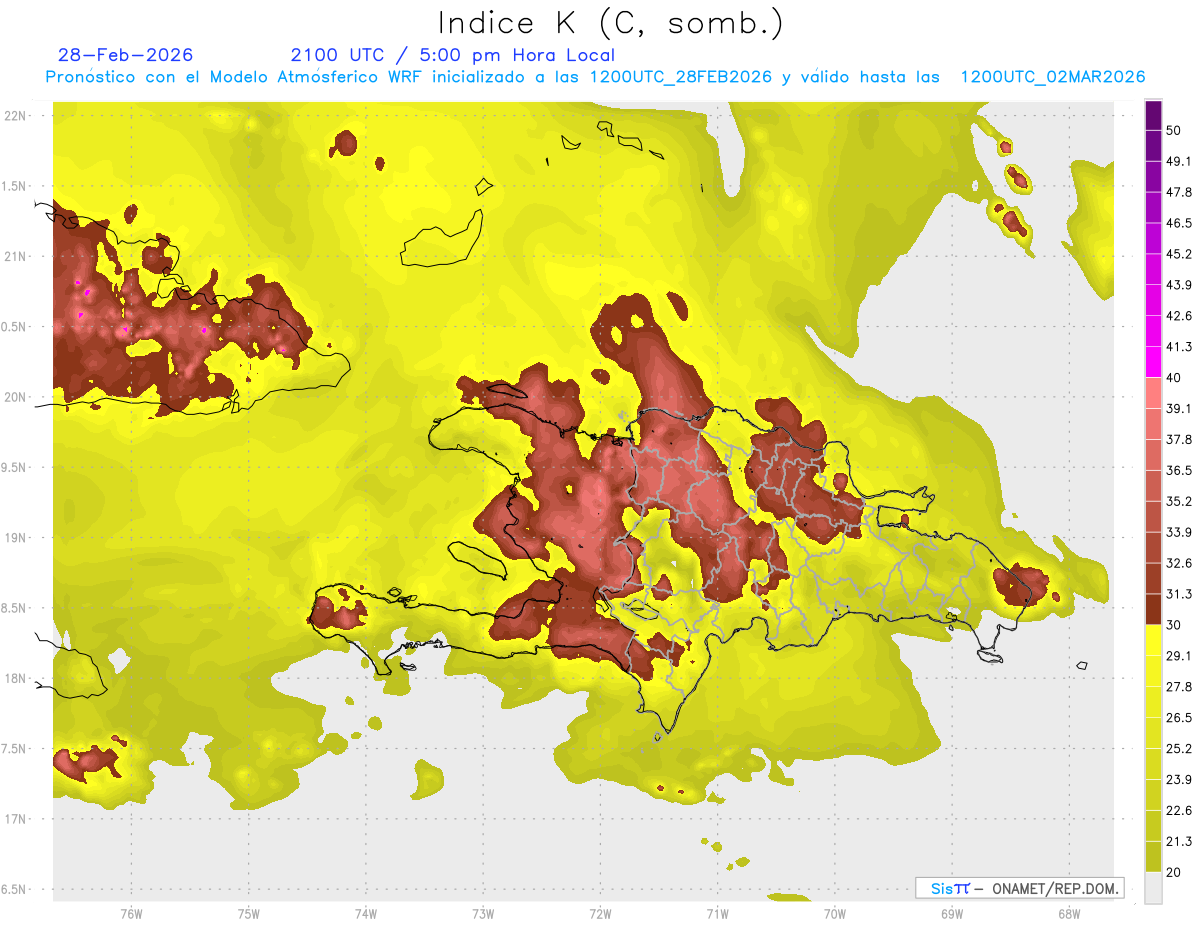This screenshot has width=1200, height=927.
Task: Click the 17N latitude axis label
Action: (x=16, y=819)
